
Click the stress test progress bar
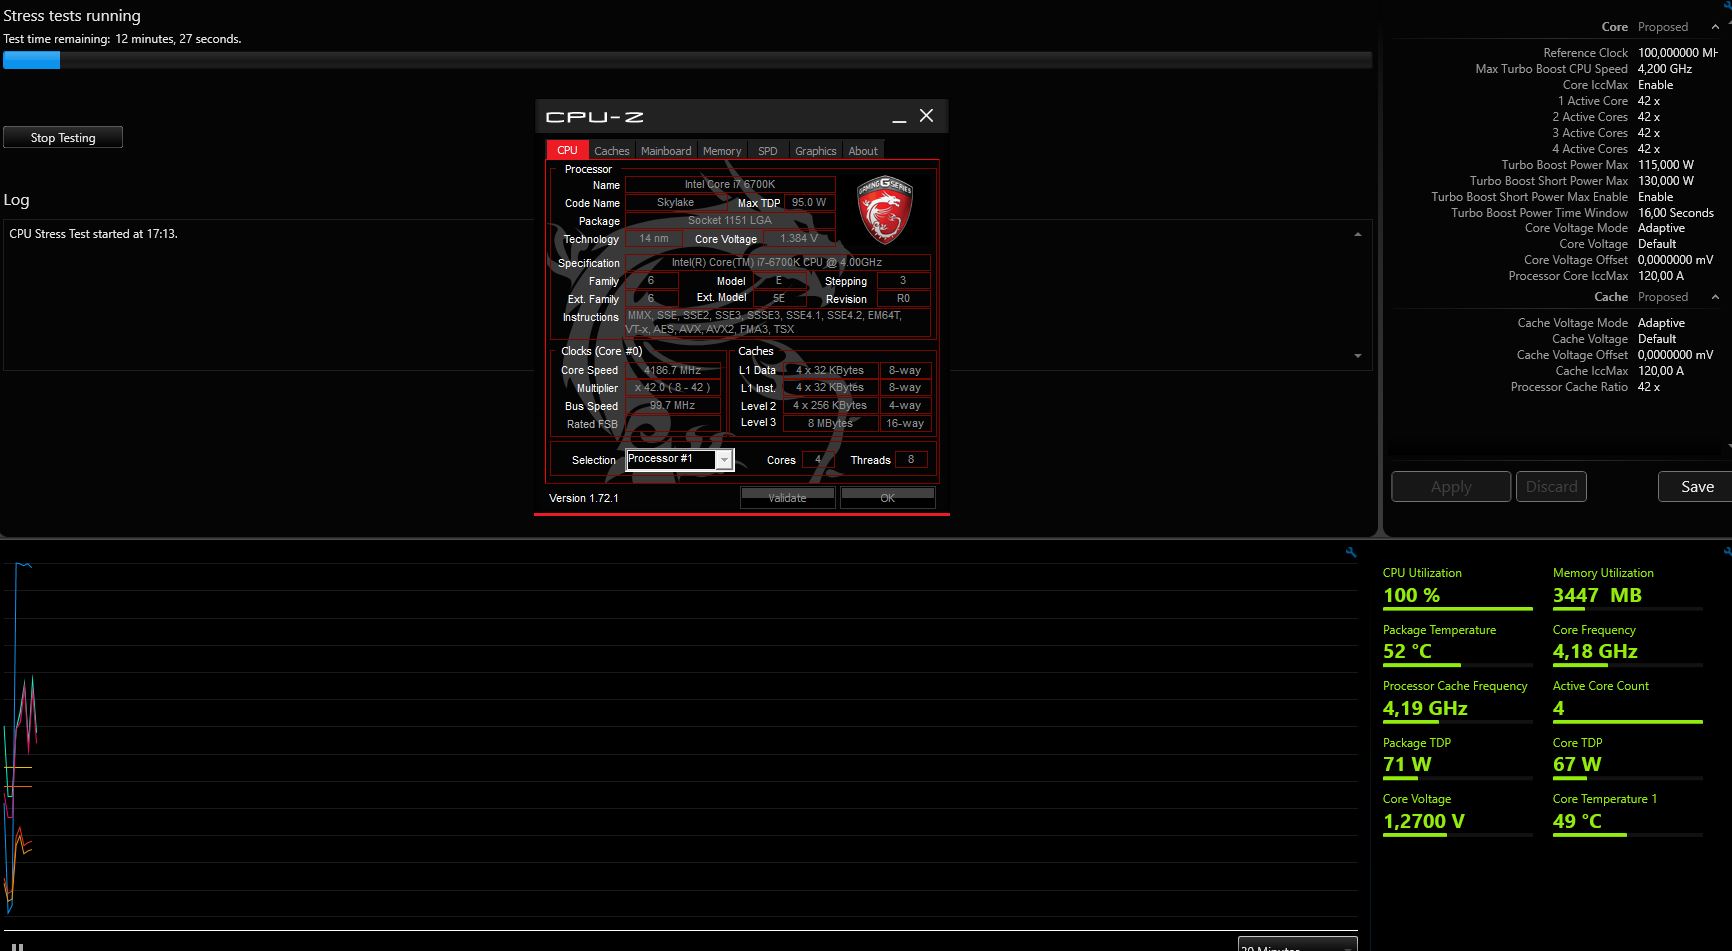coord(687,60)
